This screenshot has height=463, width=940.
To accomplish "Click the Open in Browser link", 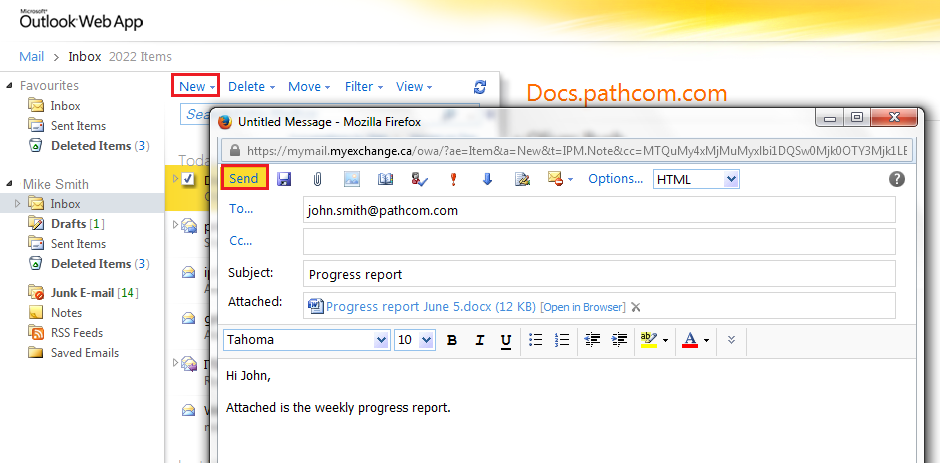I will click(582, 307).
